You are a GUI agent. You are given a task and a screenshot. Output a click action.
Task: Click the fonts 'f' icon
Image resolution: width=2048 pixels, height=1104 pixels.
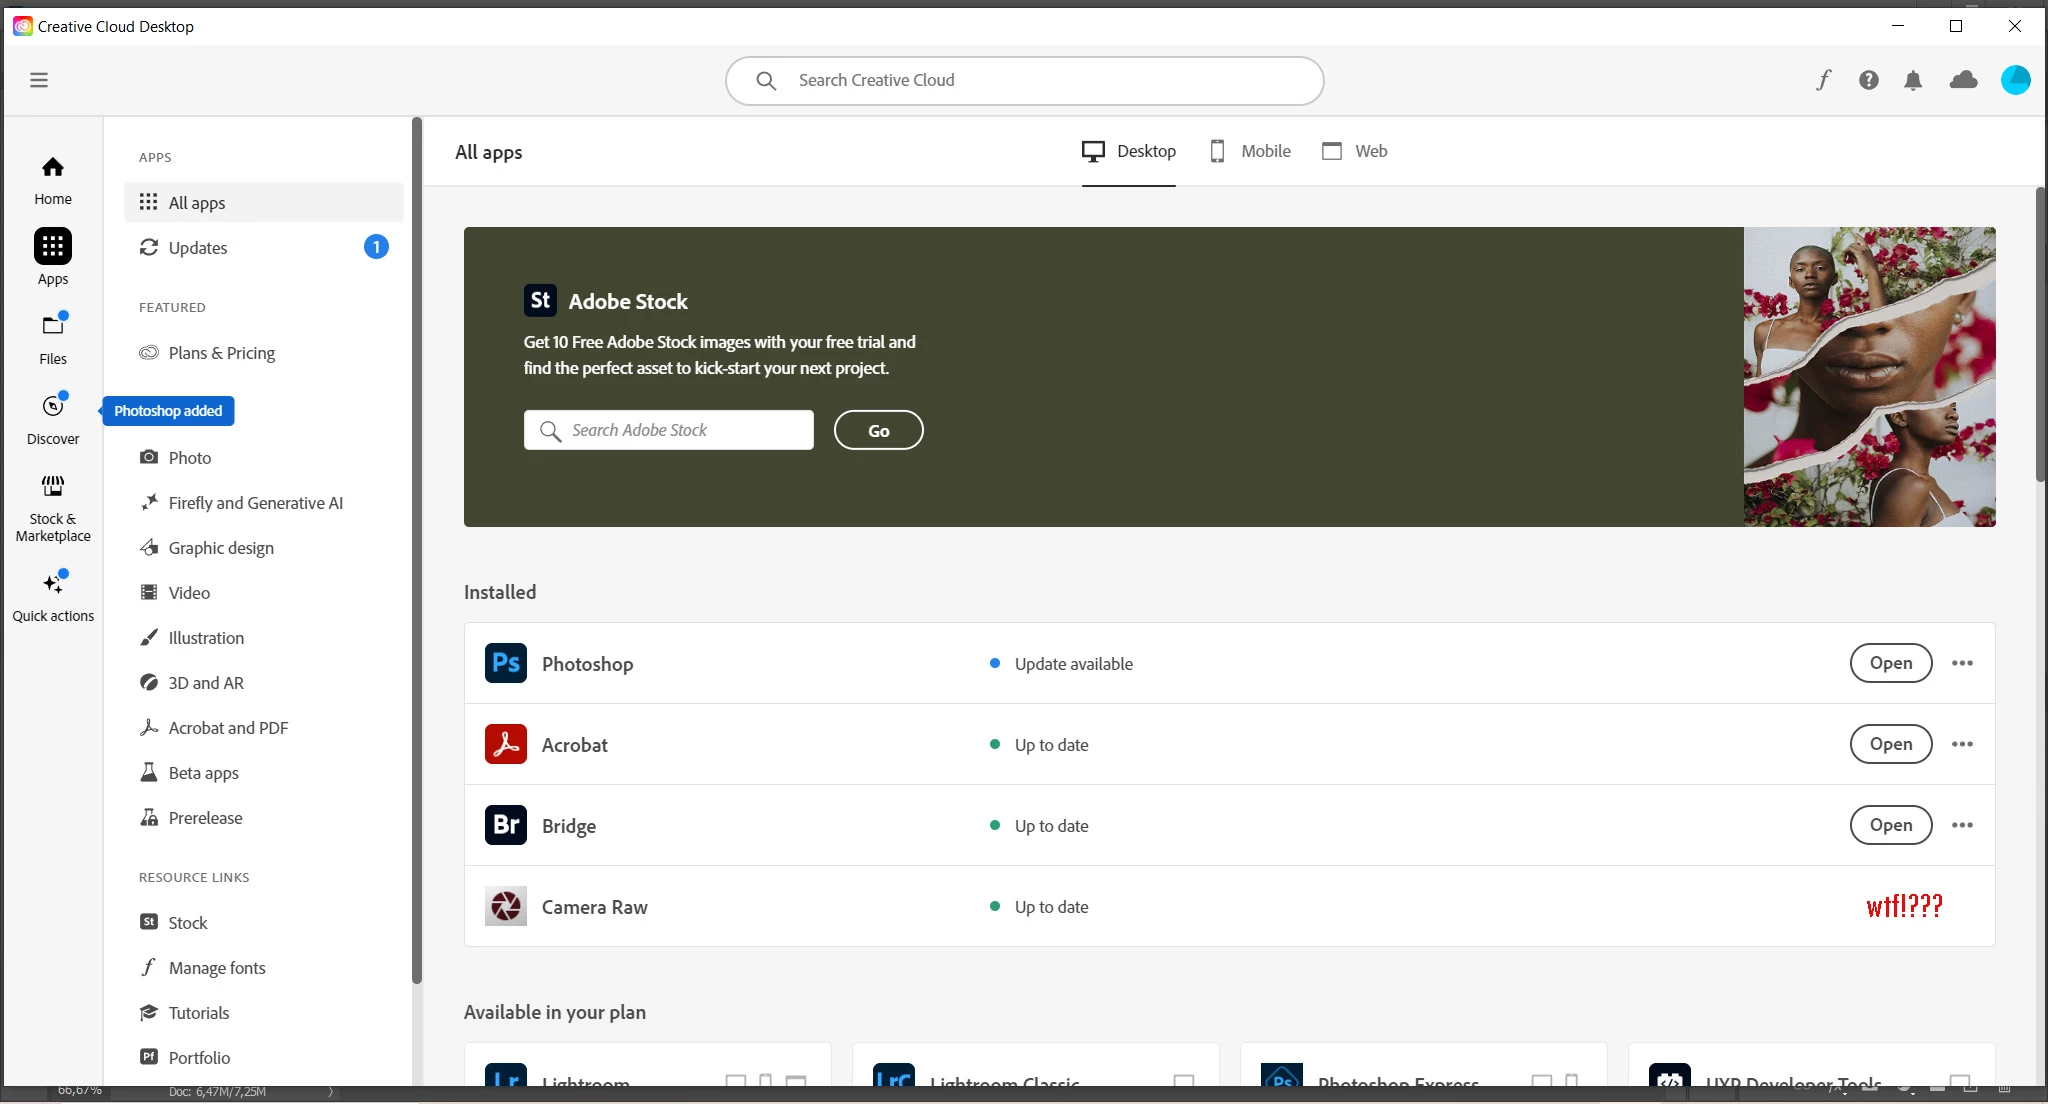(x=1823, y=80)
